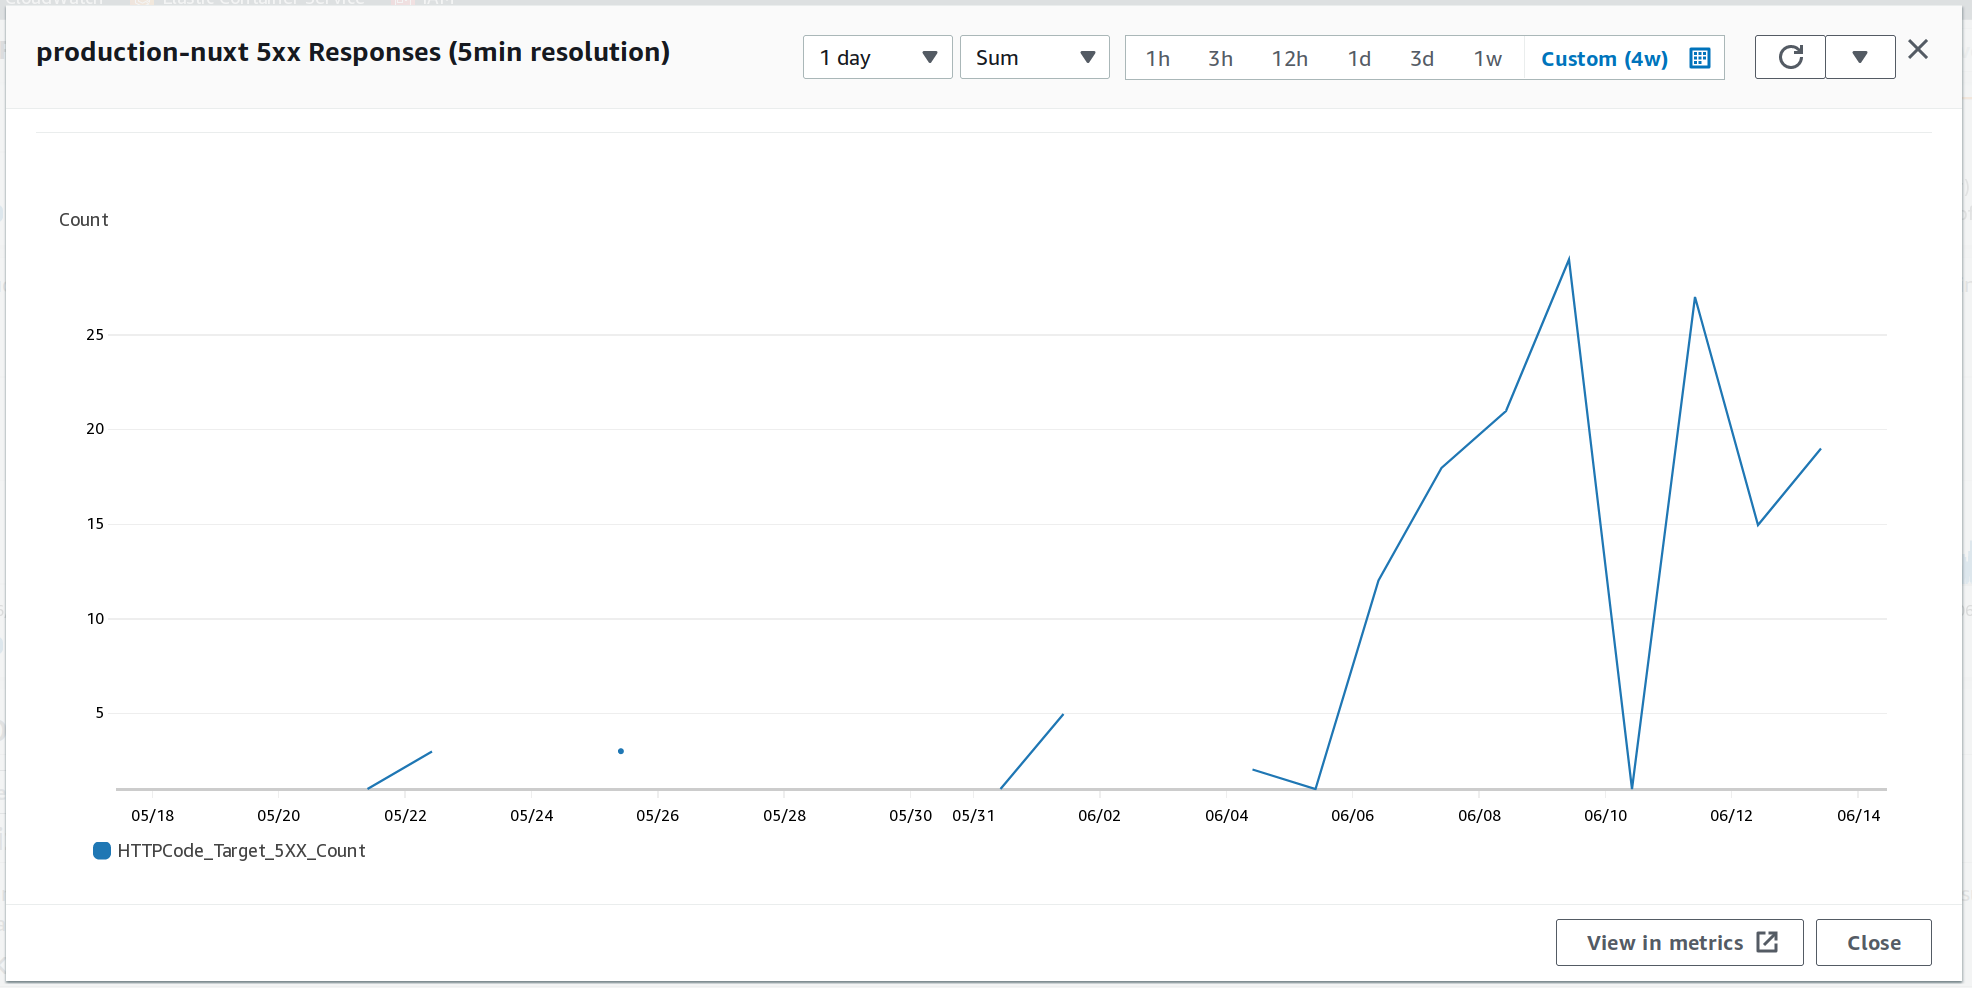Open the refresh options arrow beside refresh
The image size is (1972, 988).
[1860, 57]
